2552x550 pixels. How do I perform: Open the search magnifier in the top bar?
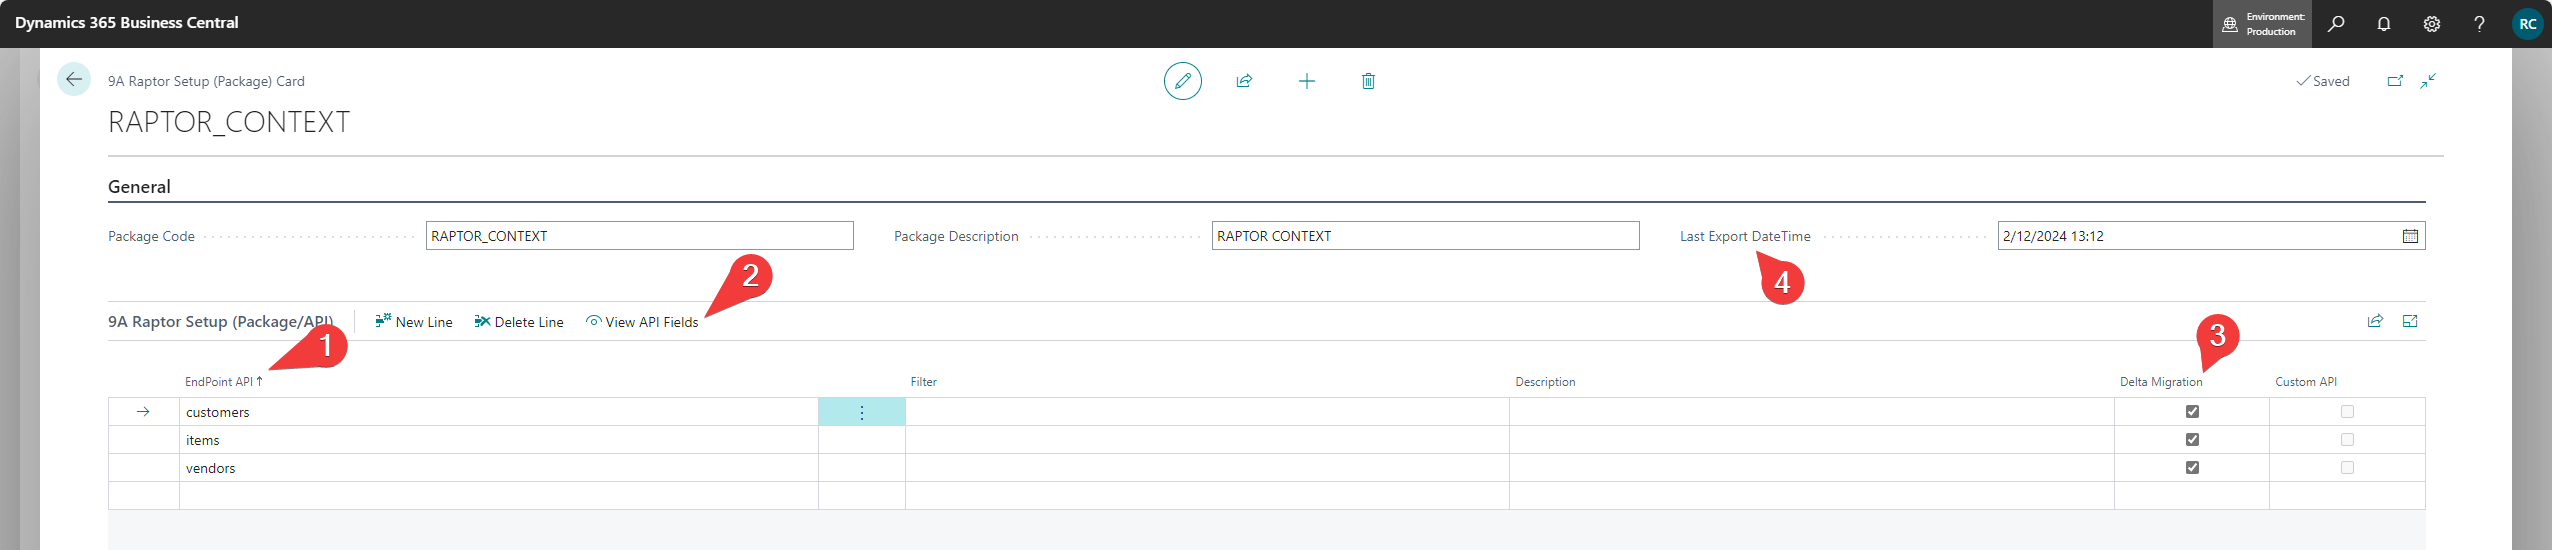tap(2336, 24)
